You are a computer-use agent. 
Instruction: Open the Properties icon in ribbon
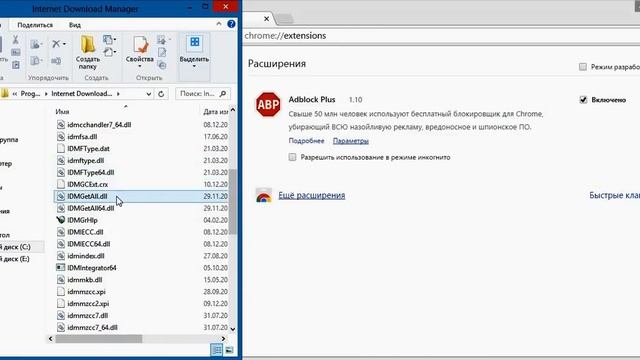[x=140, y=45]
